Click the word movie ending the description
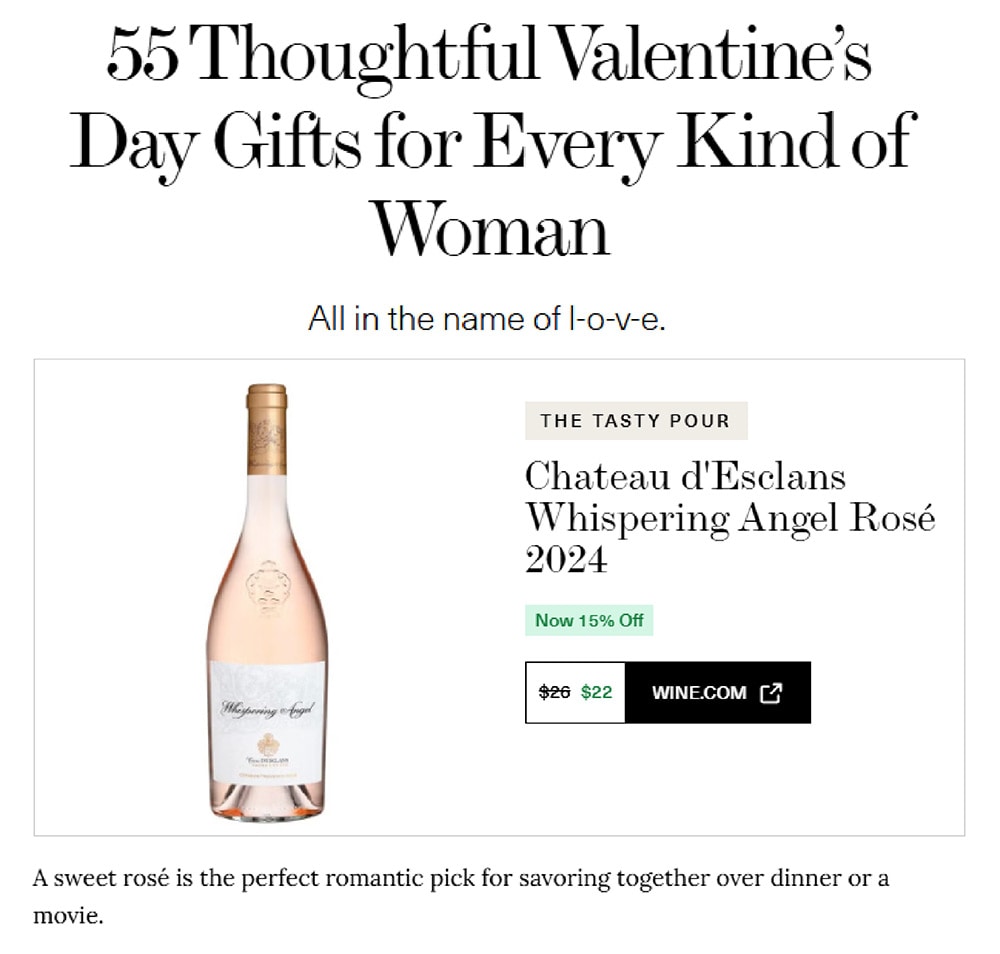The width and height of the screenshot is (1000, 954). tap(66, 916)
